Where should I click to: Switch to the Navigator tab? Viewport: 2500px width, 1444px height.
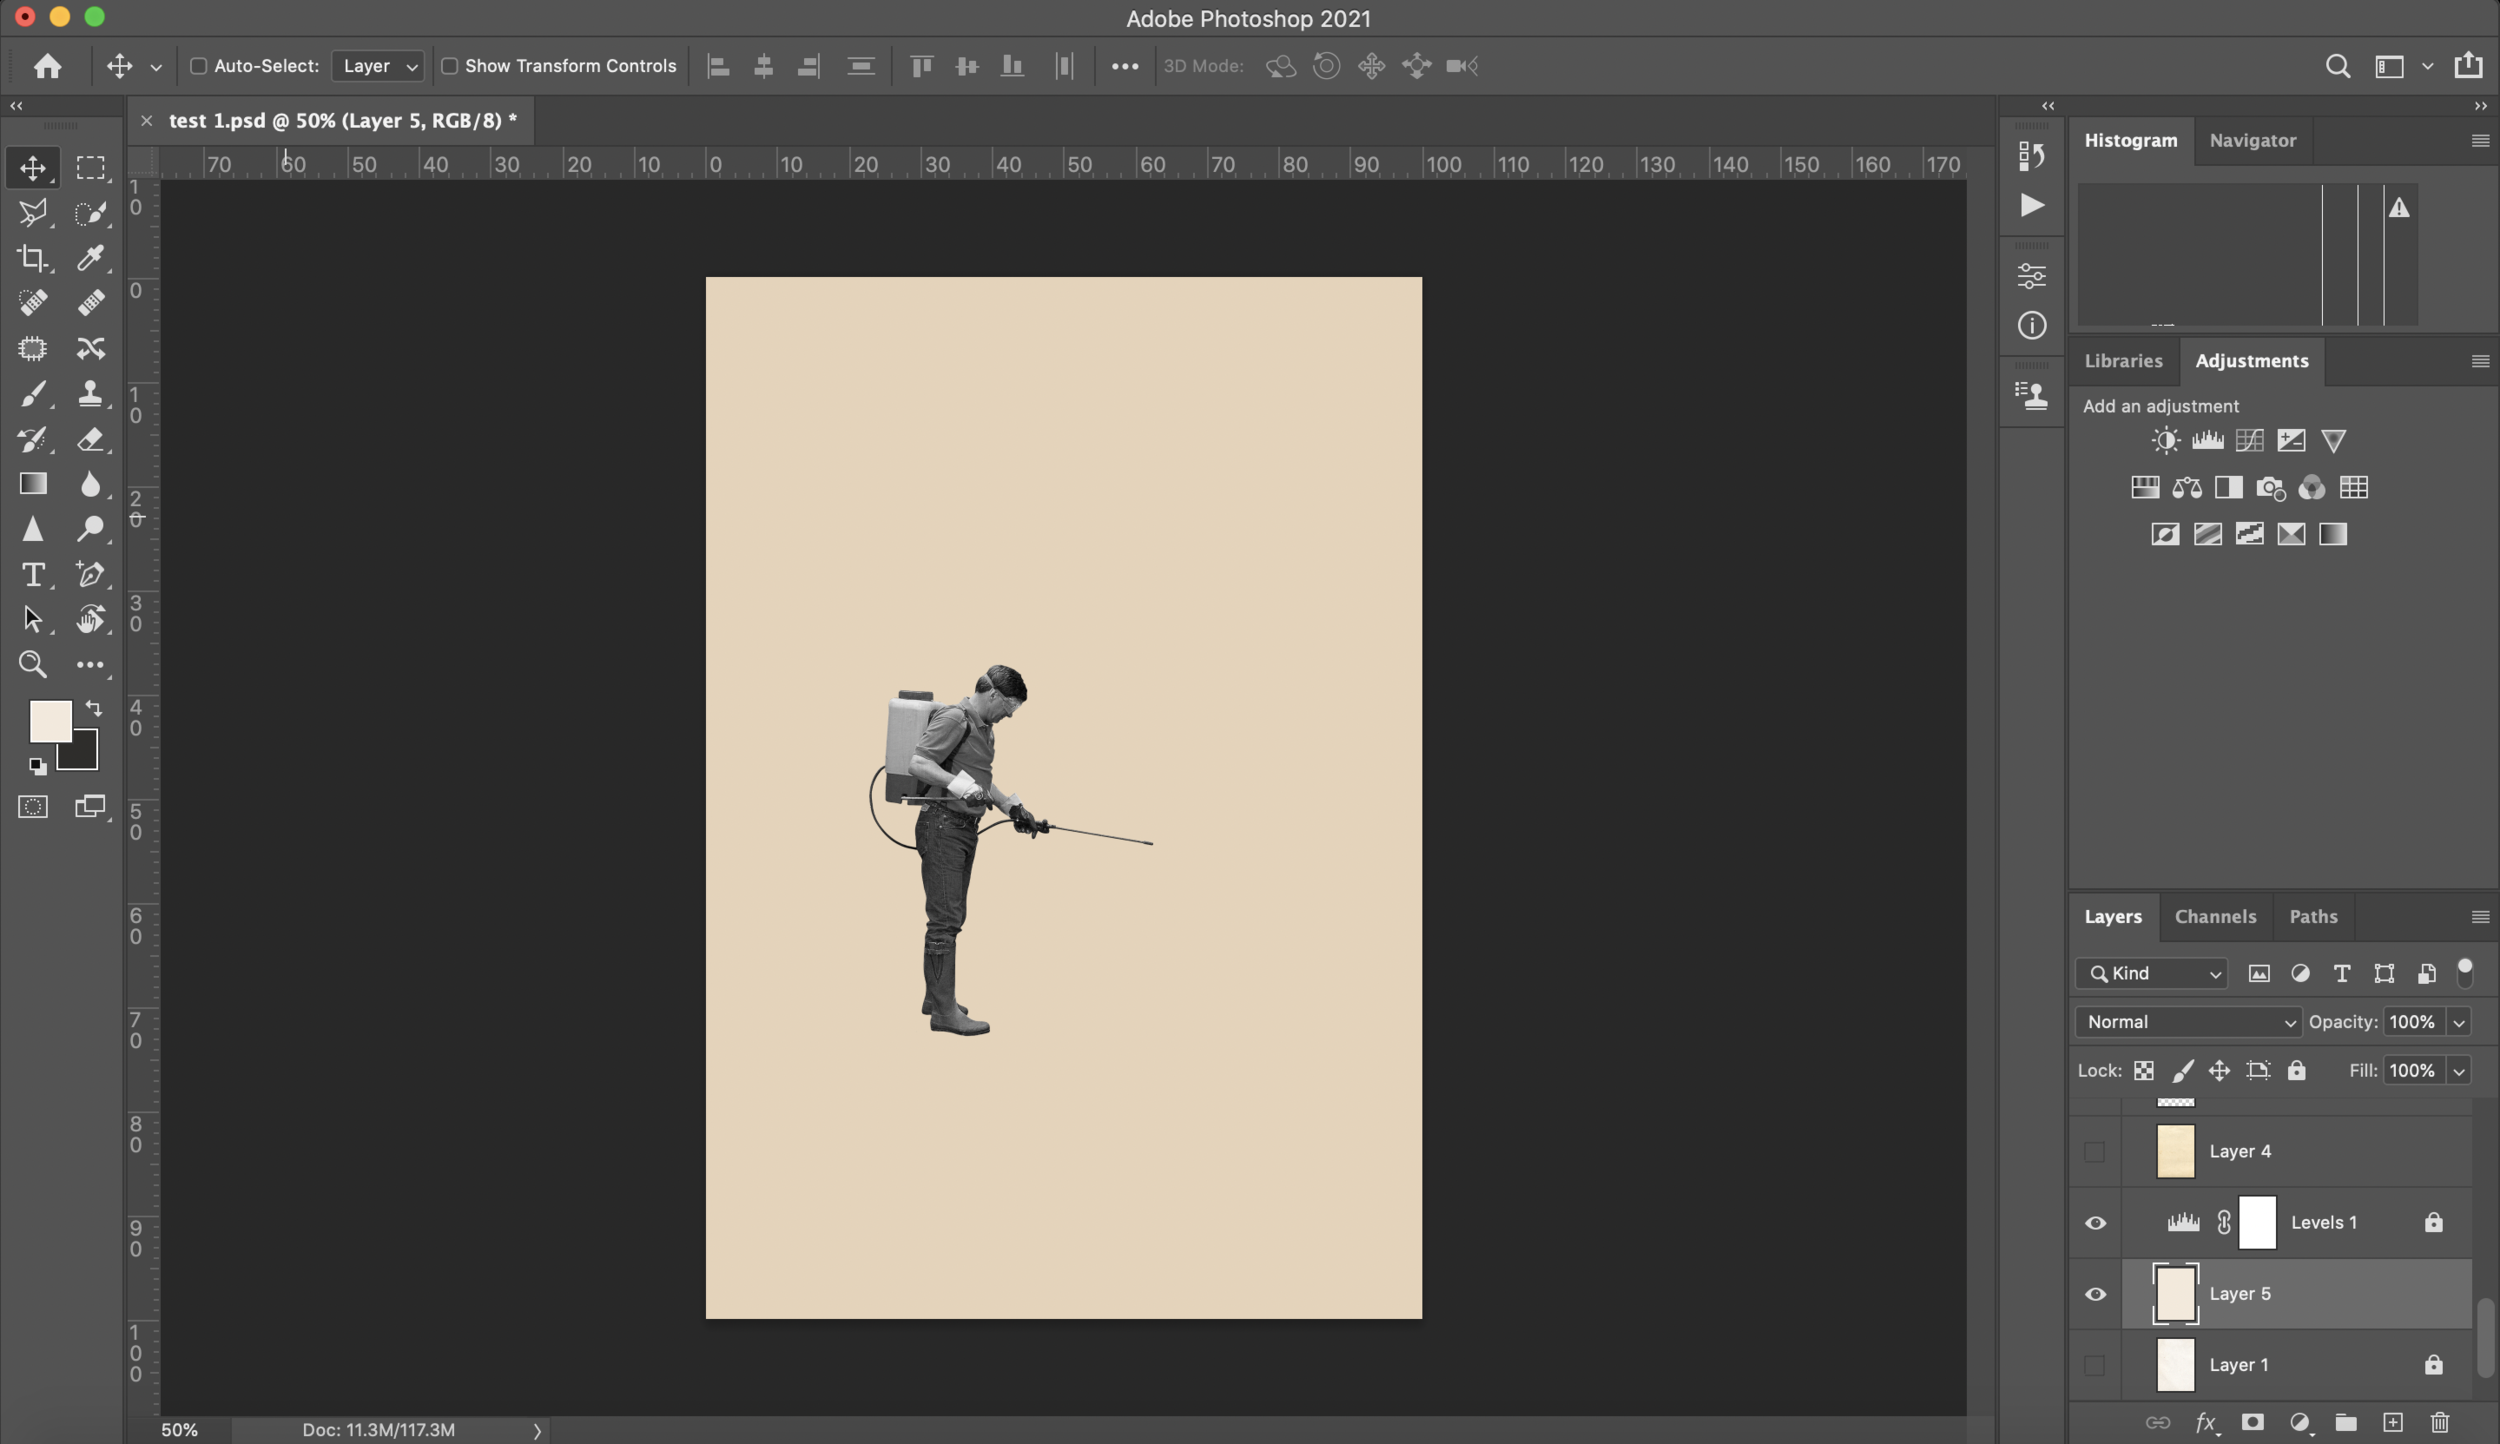2252,141
